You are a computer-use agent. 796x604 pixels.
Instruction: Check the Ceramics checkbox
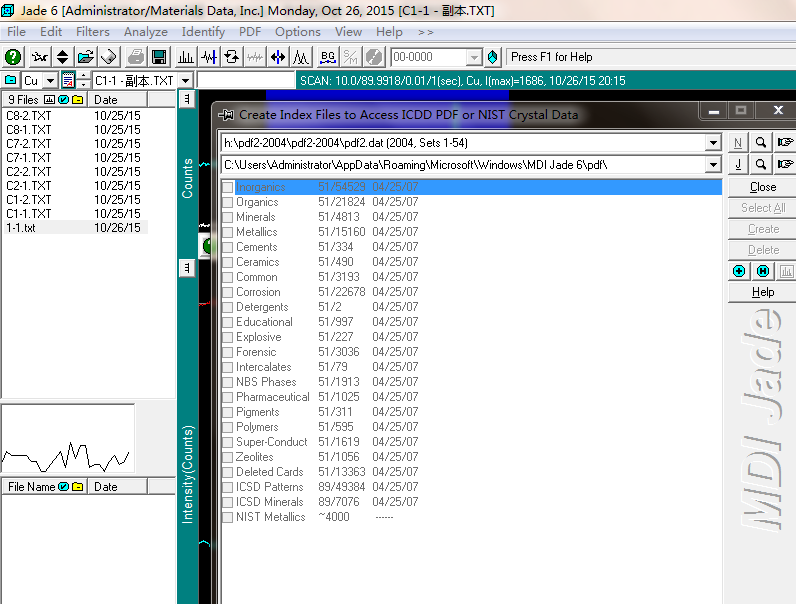click(227, 262)
